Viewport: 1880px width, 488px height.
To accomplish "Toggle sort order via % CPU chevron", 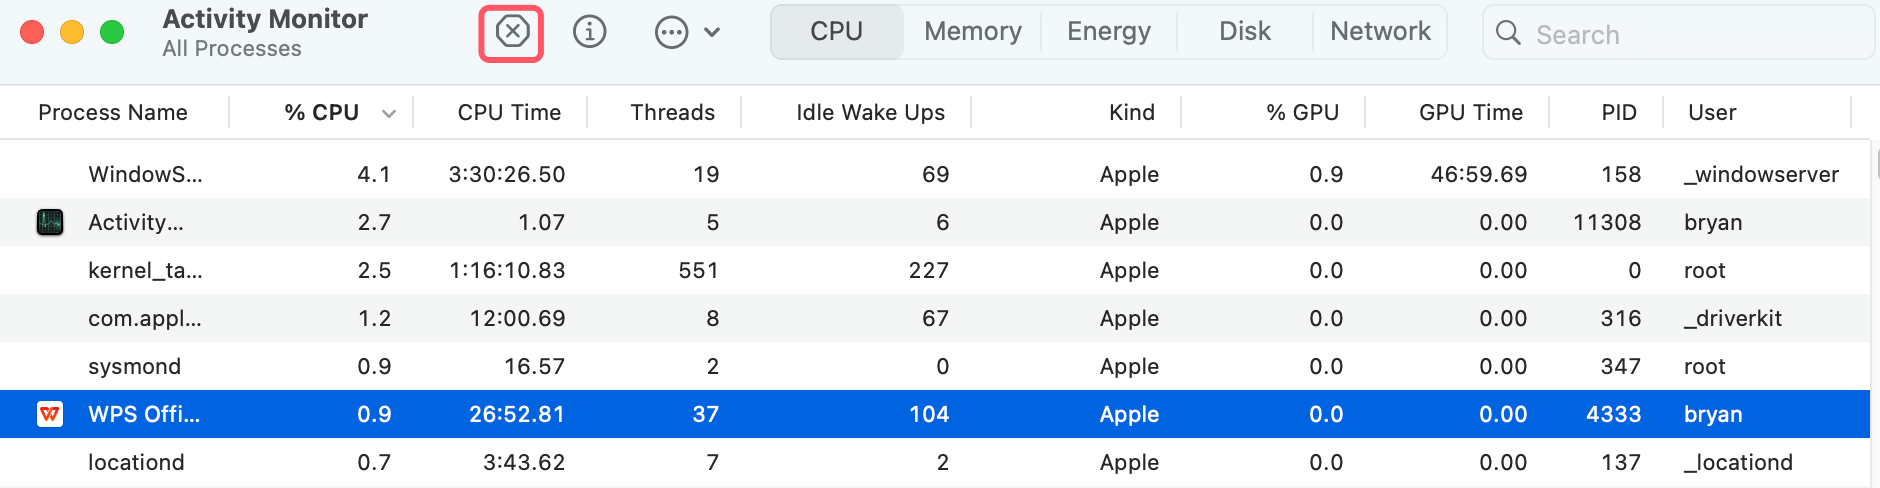I will point(389,113).
